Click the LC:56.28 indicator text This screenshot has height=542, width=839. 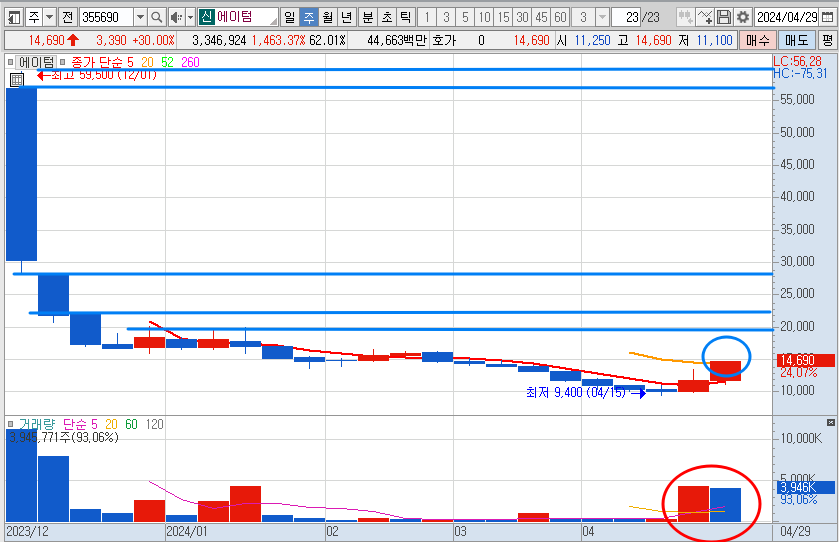(x=797, y=61)
